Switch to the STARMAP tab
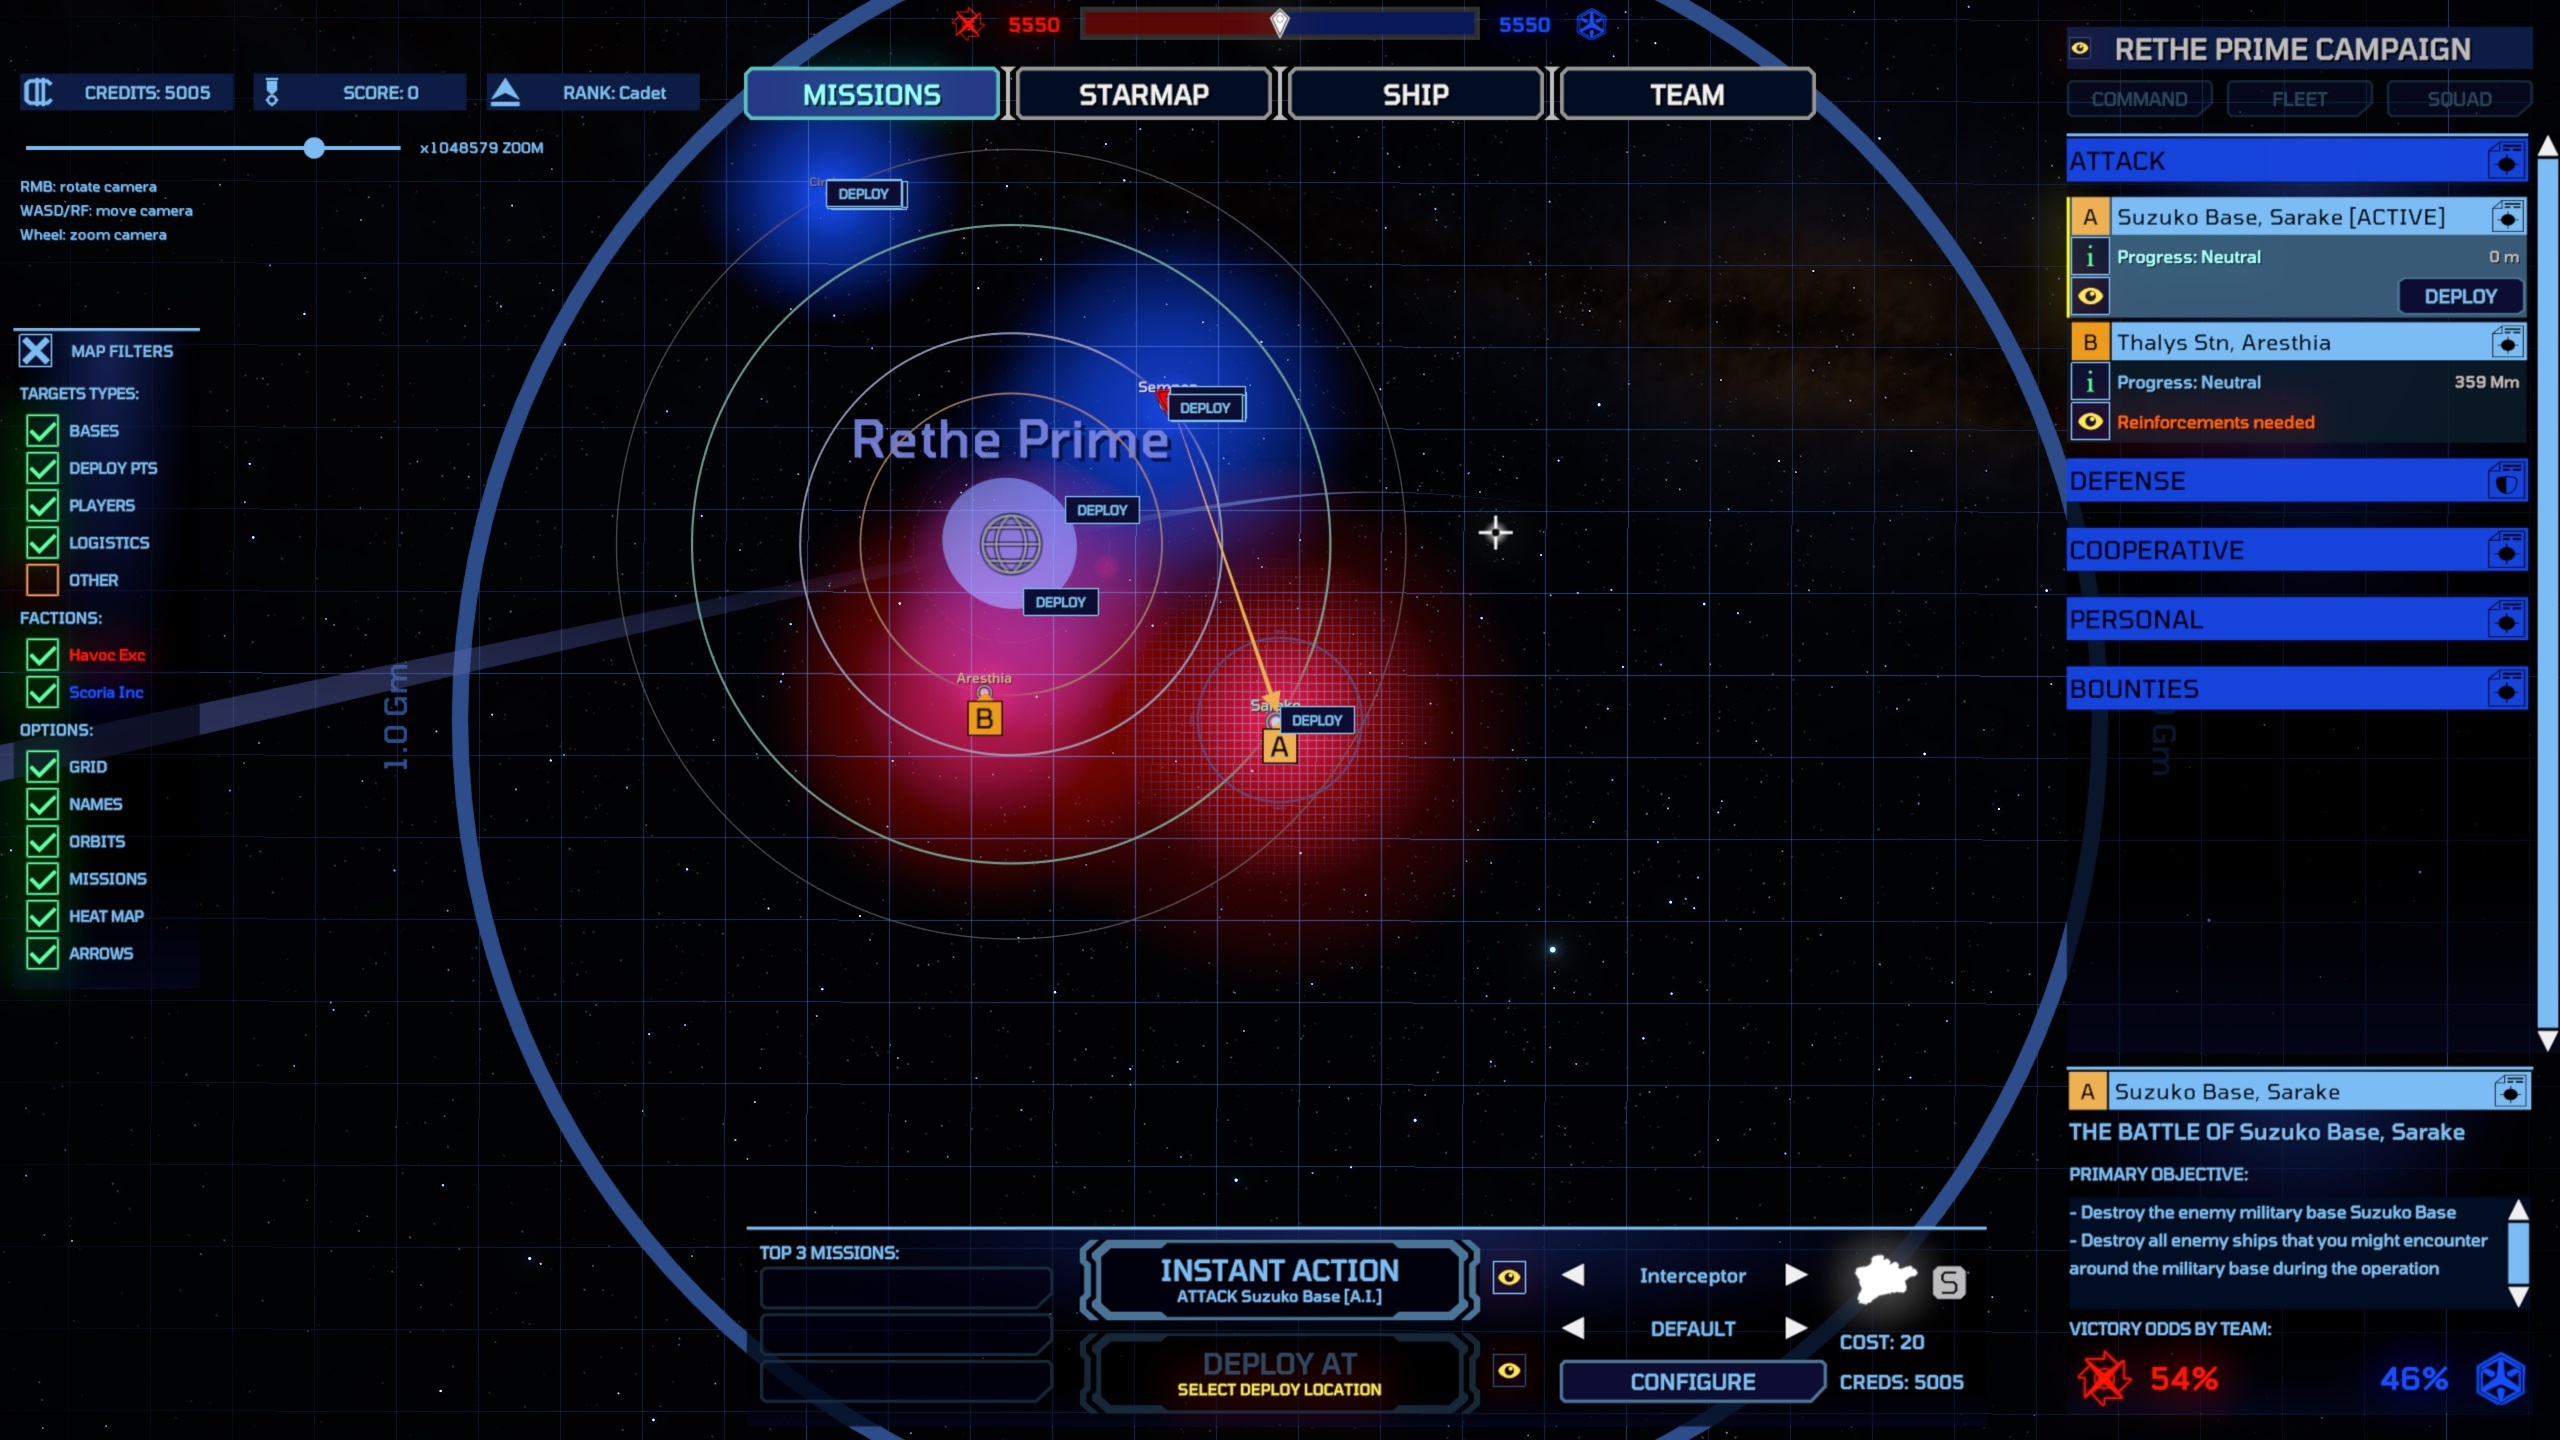The height and width of the screenshot is (1440, 2560). [x=1143, y=93]
